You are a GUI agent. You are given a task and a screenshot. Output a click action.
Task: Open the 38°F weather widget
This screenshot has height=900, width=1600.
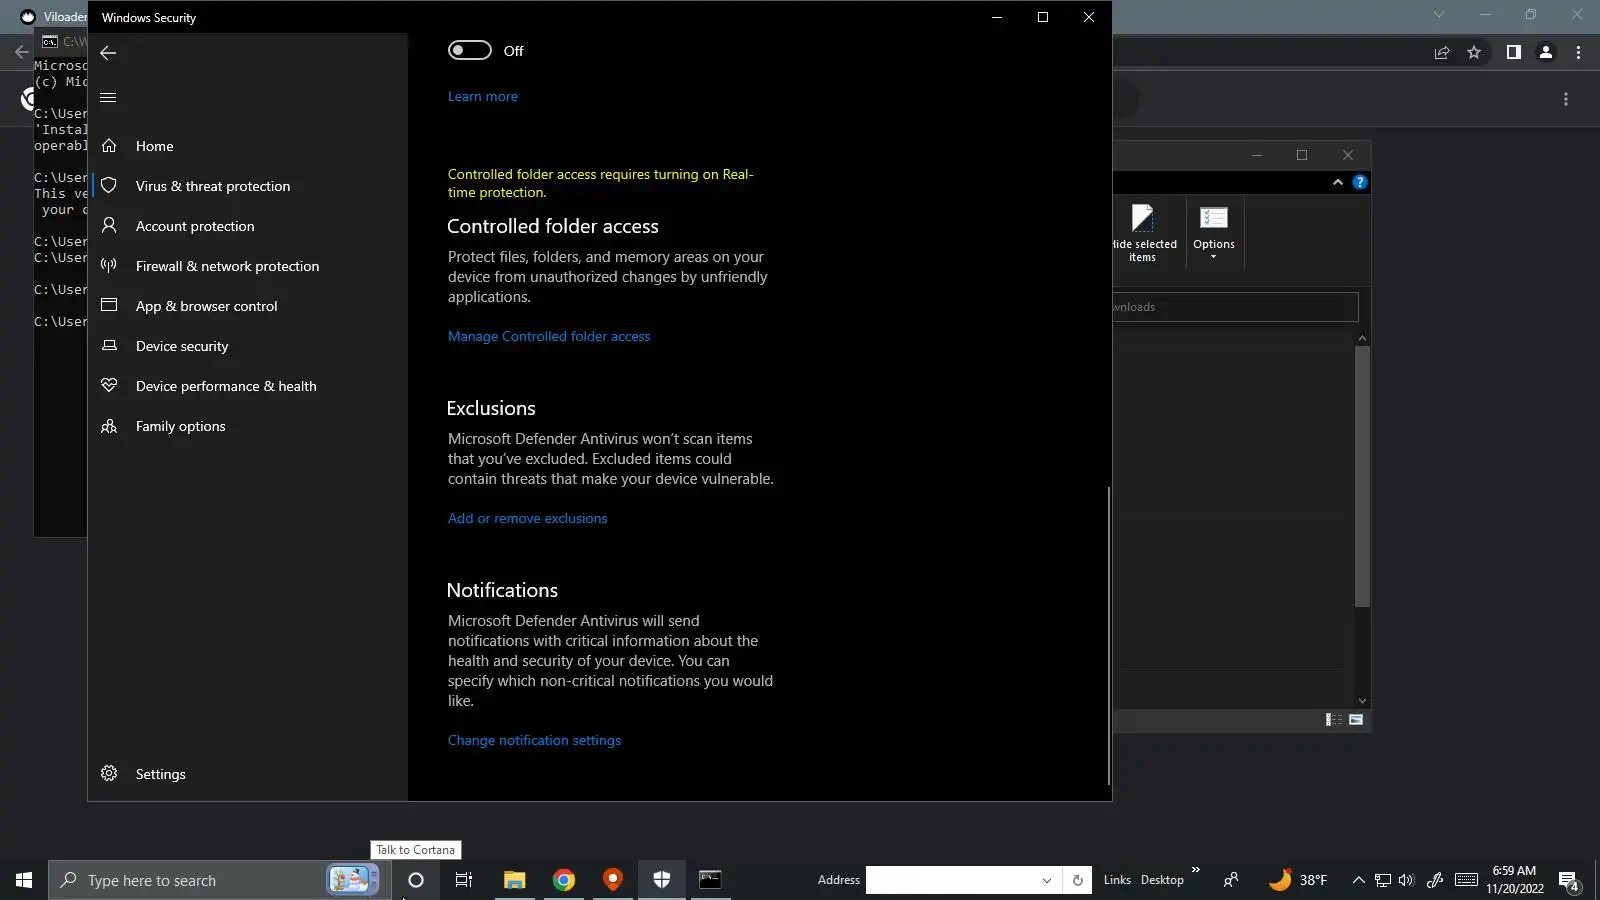click(x=1298, y=880)
